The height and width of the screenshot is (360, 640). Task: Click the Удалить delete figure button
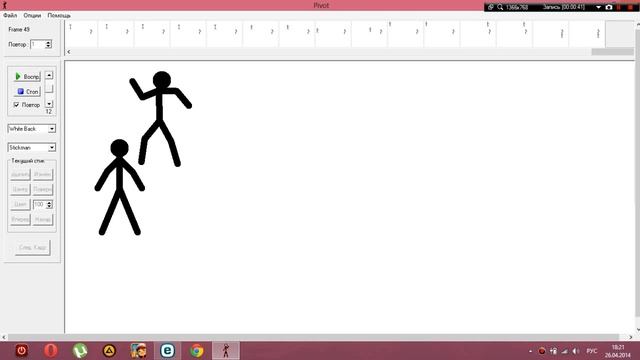pyautogui.click(x=20, y=174)
